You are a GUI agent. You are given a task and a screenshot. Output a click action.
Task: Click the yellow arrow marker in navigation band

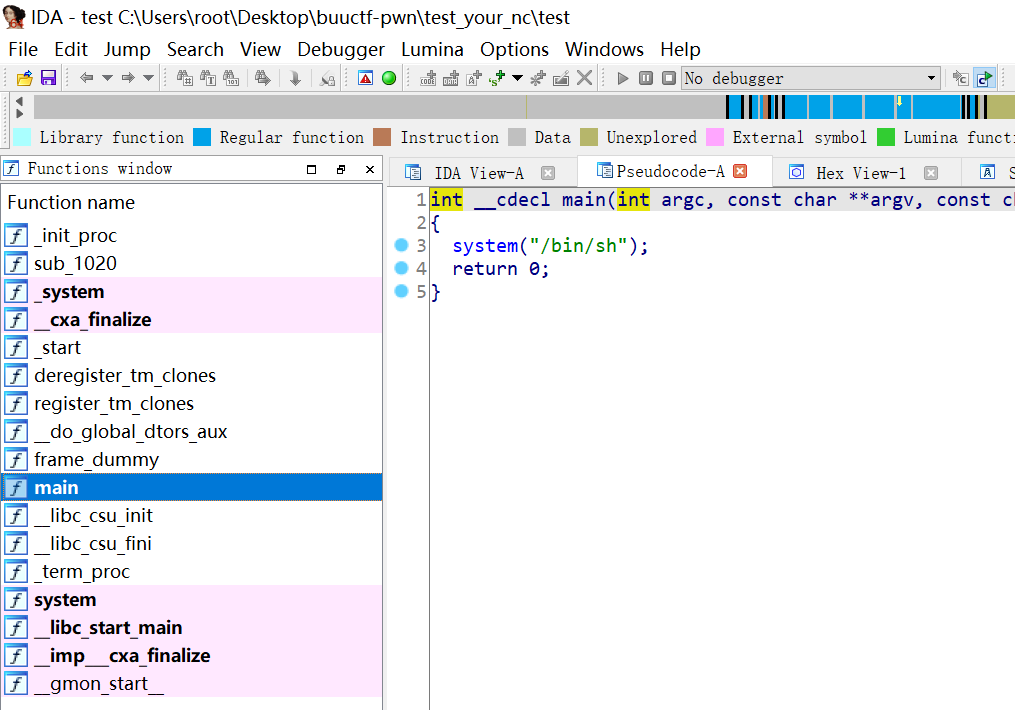899,101
